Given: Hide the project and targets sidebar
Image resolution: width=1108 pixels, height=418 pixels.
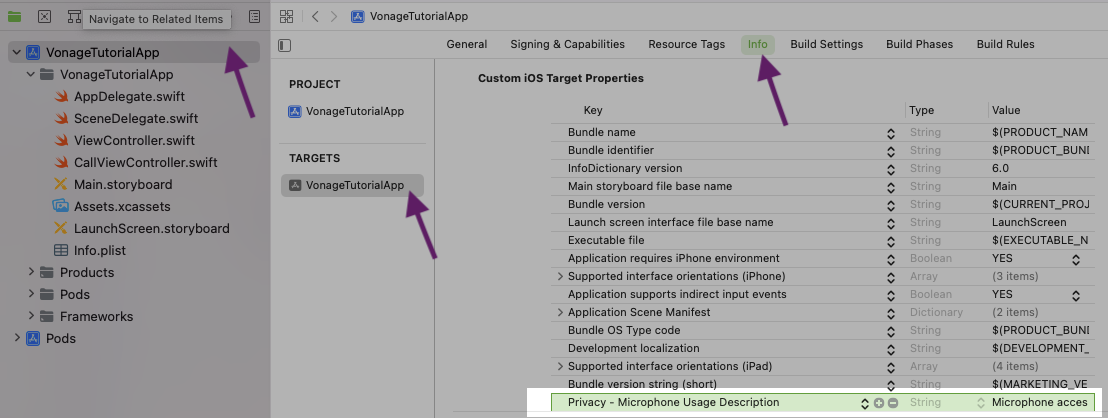Looking at the screenshot, I should [285, 45].
